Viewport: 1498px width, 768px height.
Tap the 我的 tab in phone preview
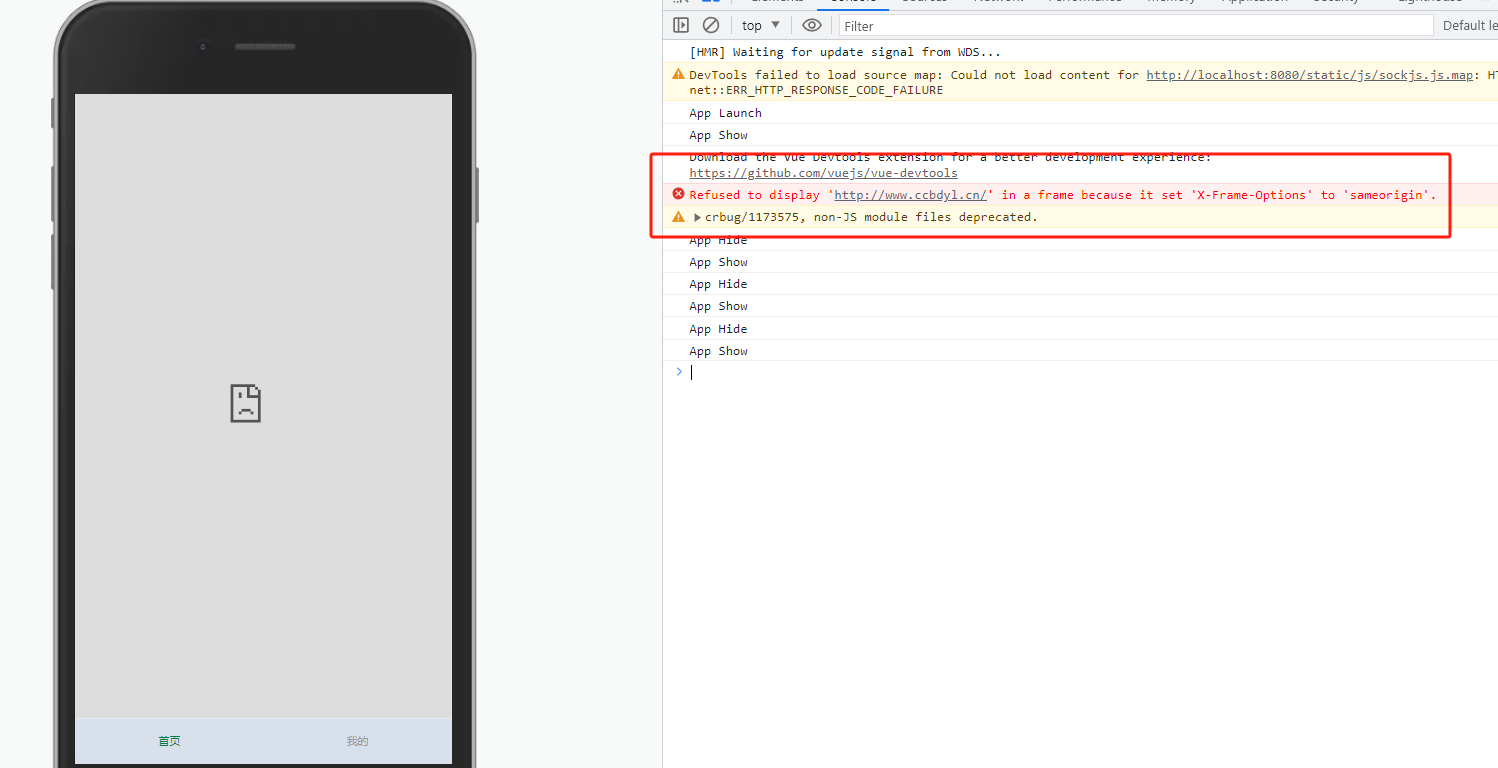(357, 741)
